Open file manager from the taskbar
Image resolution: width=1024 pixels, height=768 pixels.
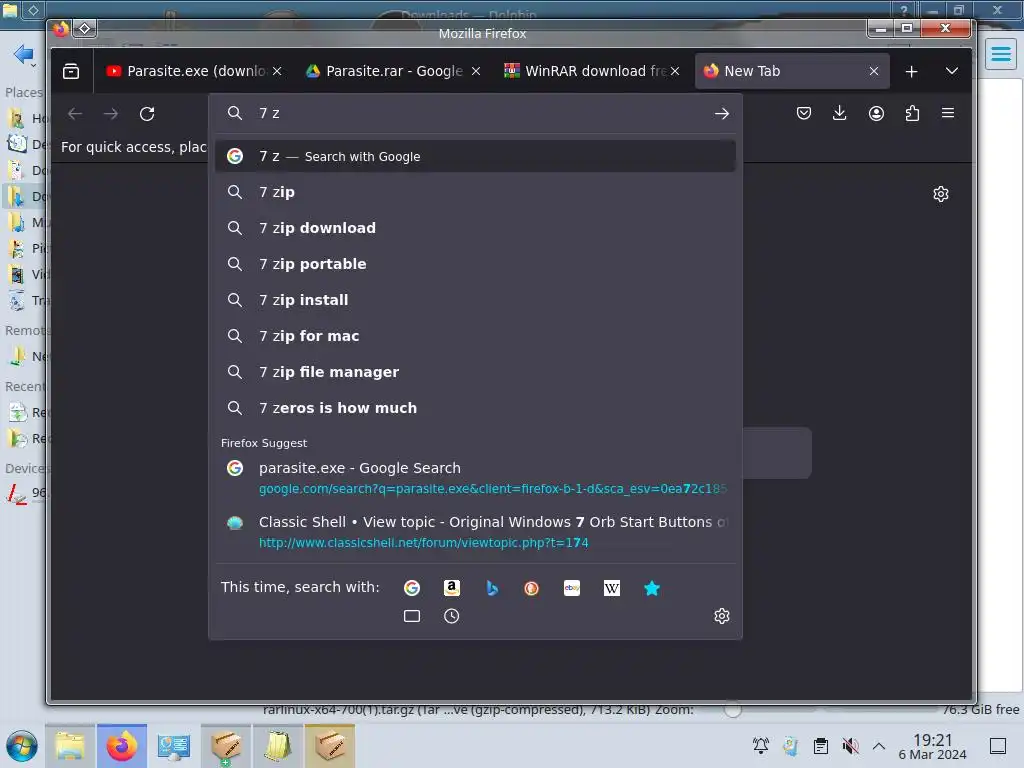tap(70, 746)
